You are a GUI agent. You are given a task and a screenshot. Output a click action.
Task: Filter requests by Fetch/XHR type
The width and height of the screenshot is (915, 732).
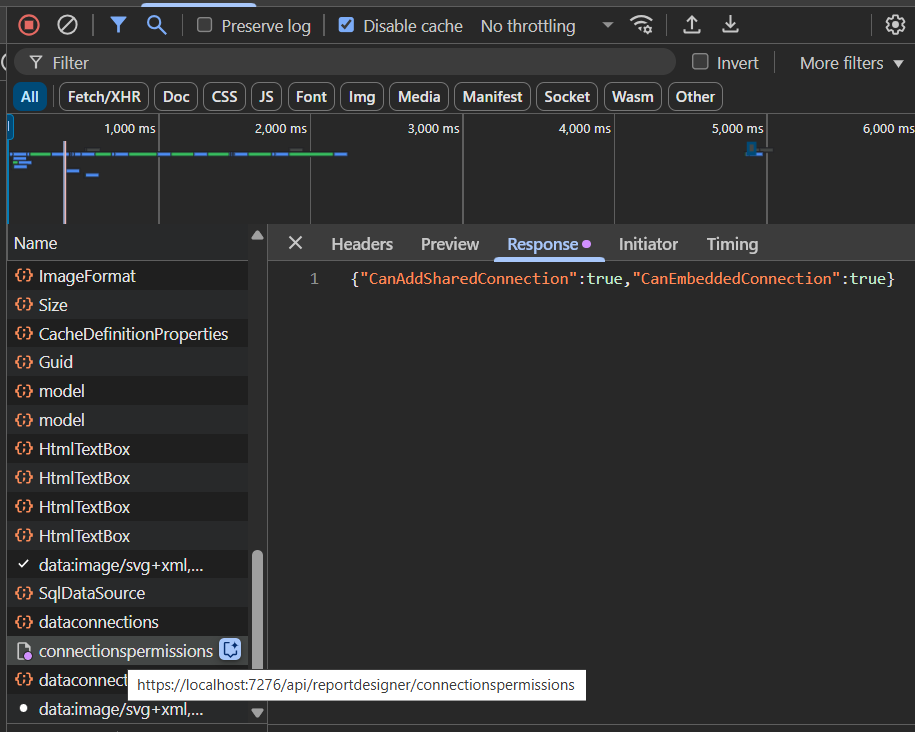coord(105,97)
